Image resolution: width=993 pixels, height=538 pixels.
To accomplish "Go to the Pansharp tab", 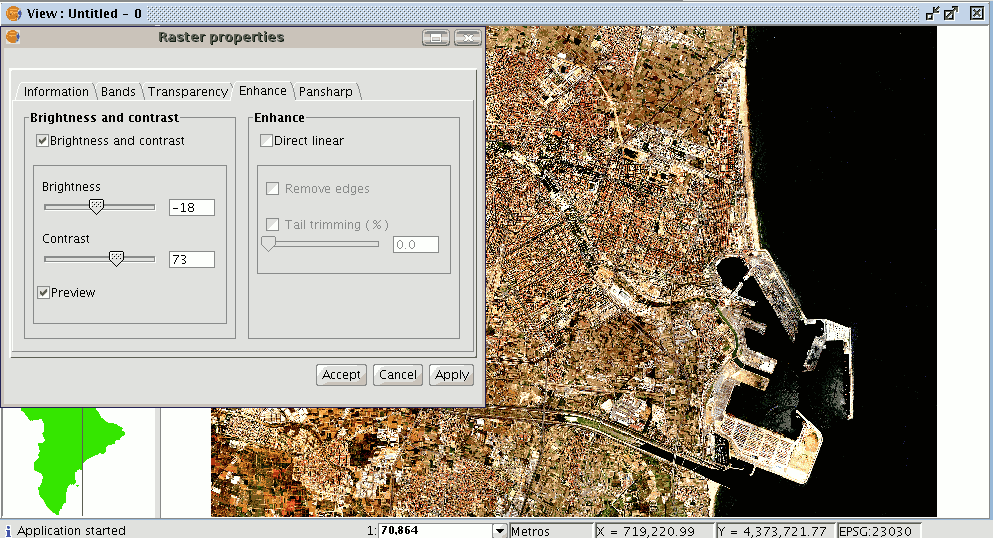I will (x=326, y=92).
